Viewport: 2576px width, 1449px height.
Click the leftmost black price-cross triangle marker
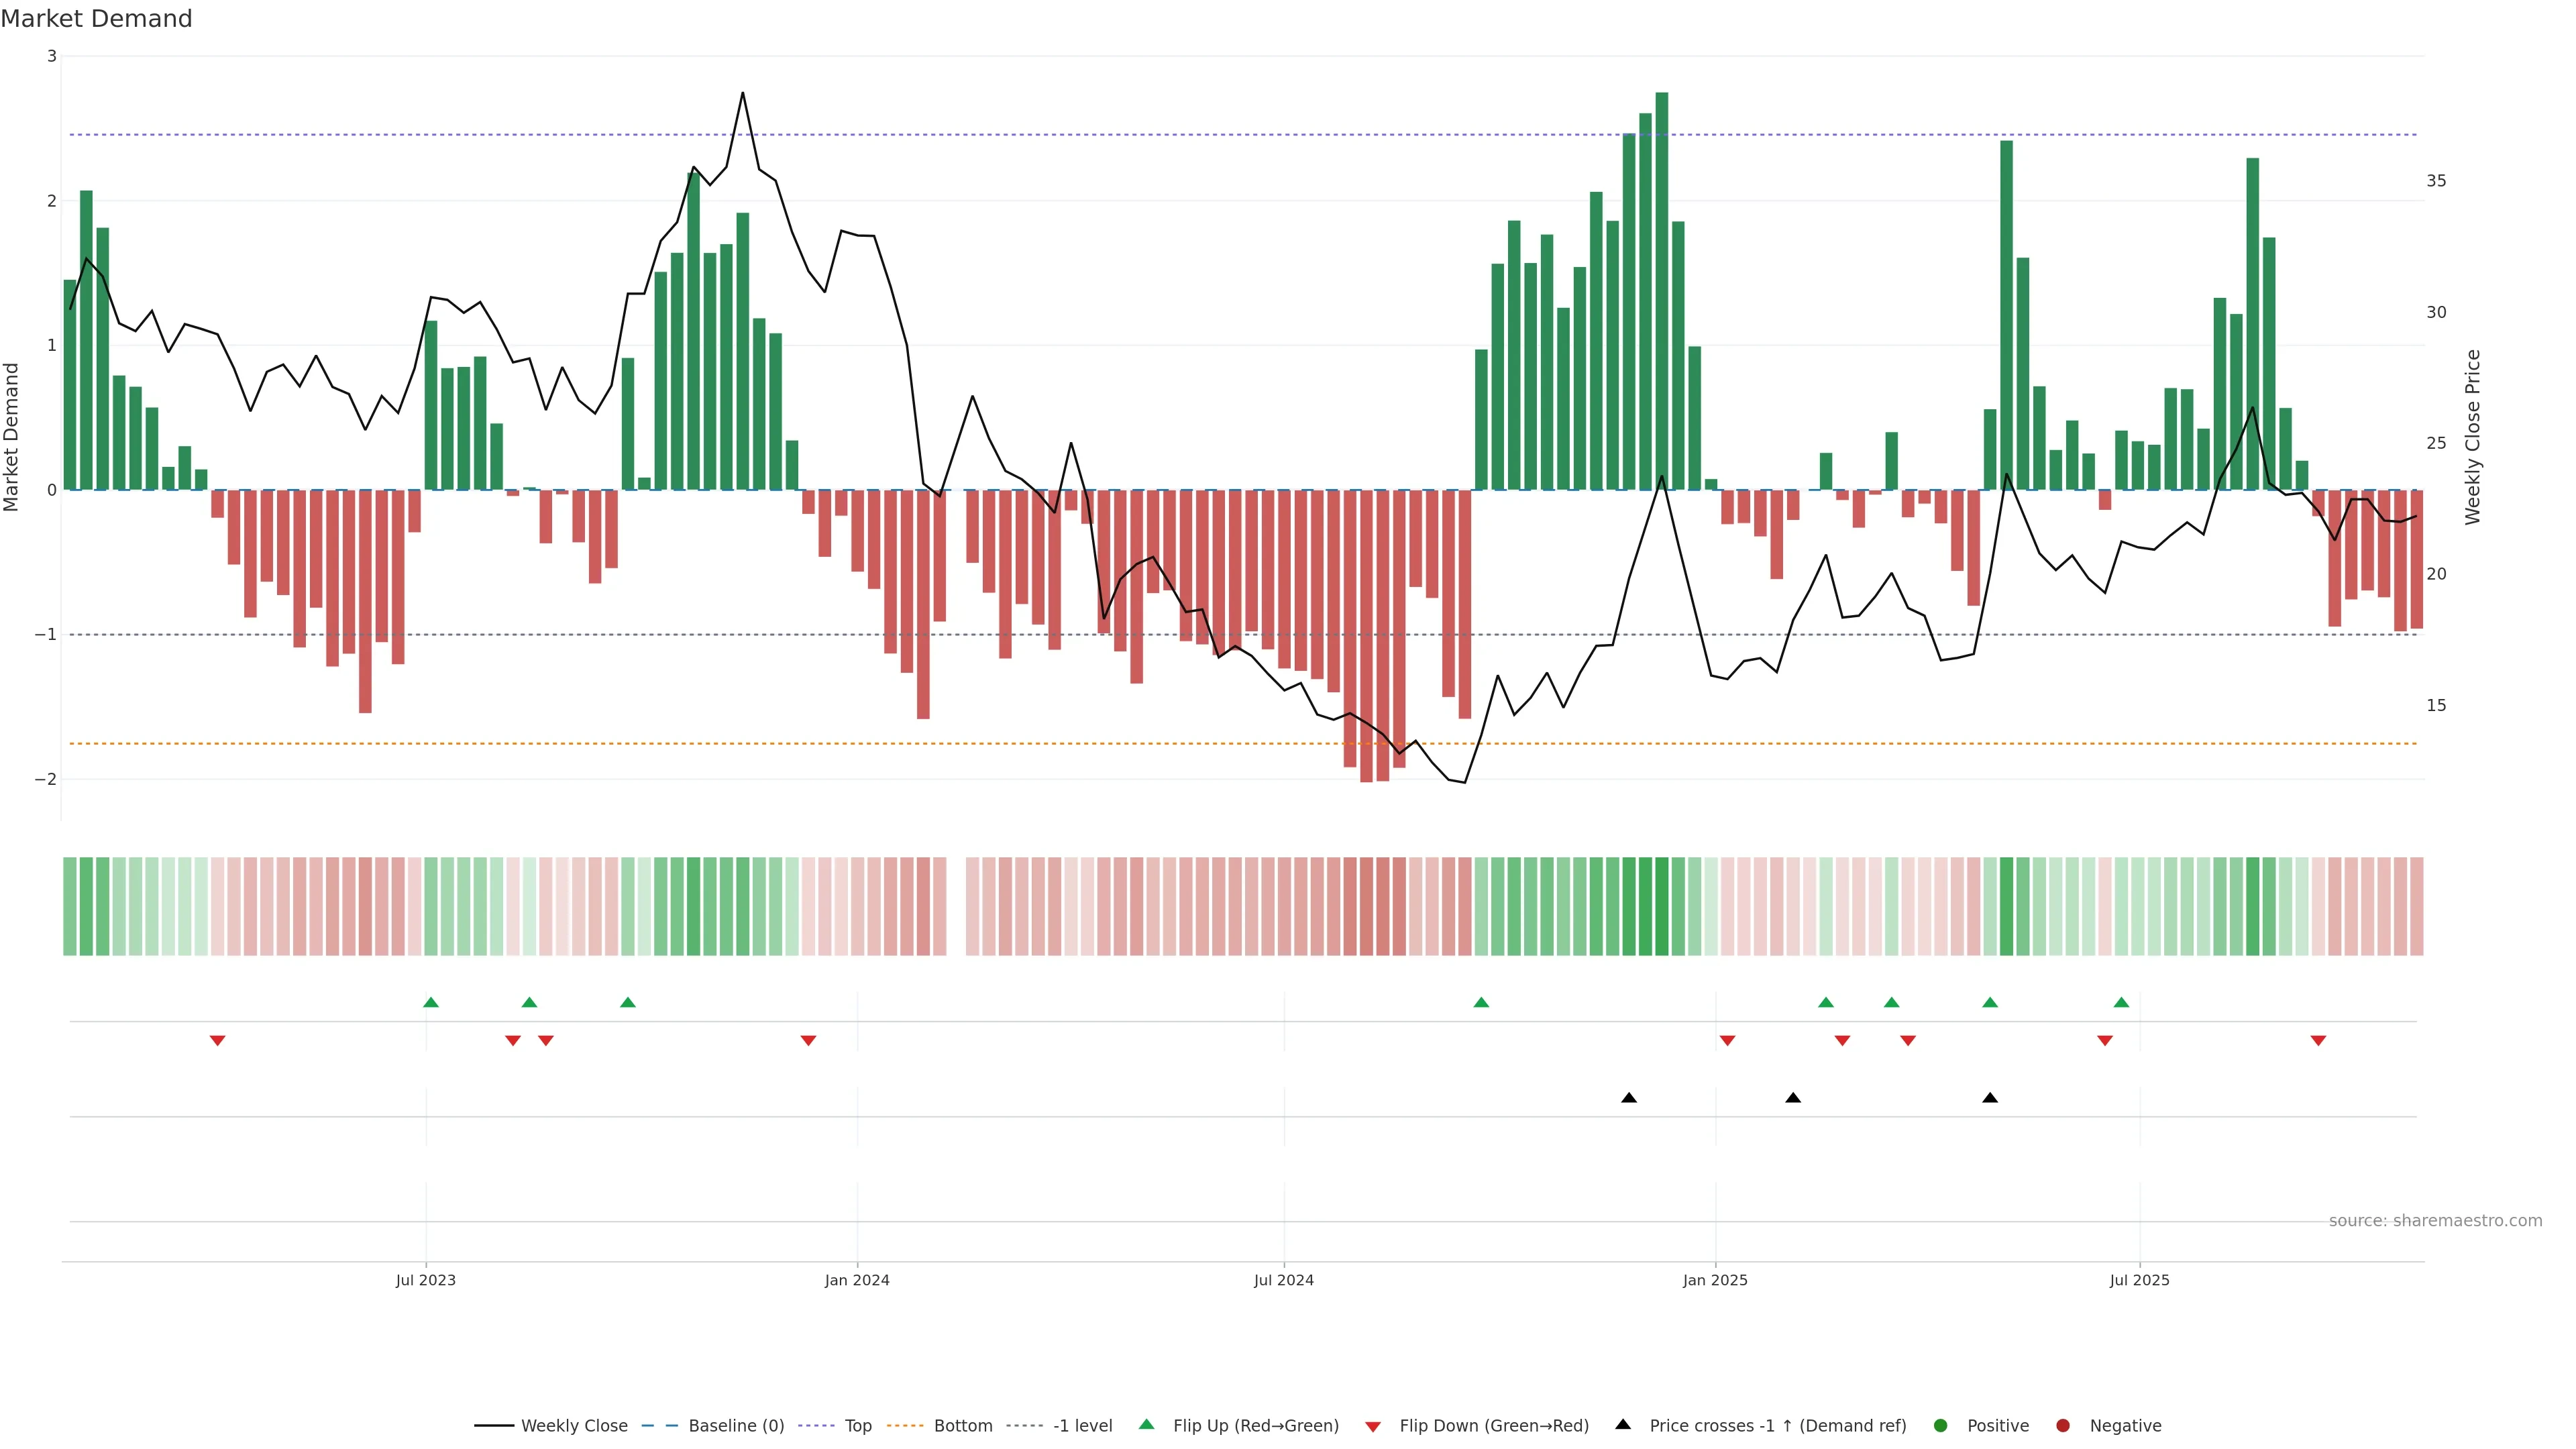[x=1629, y=1098]
